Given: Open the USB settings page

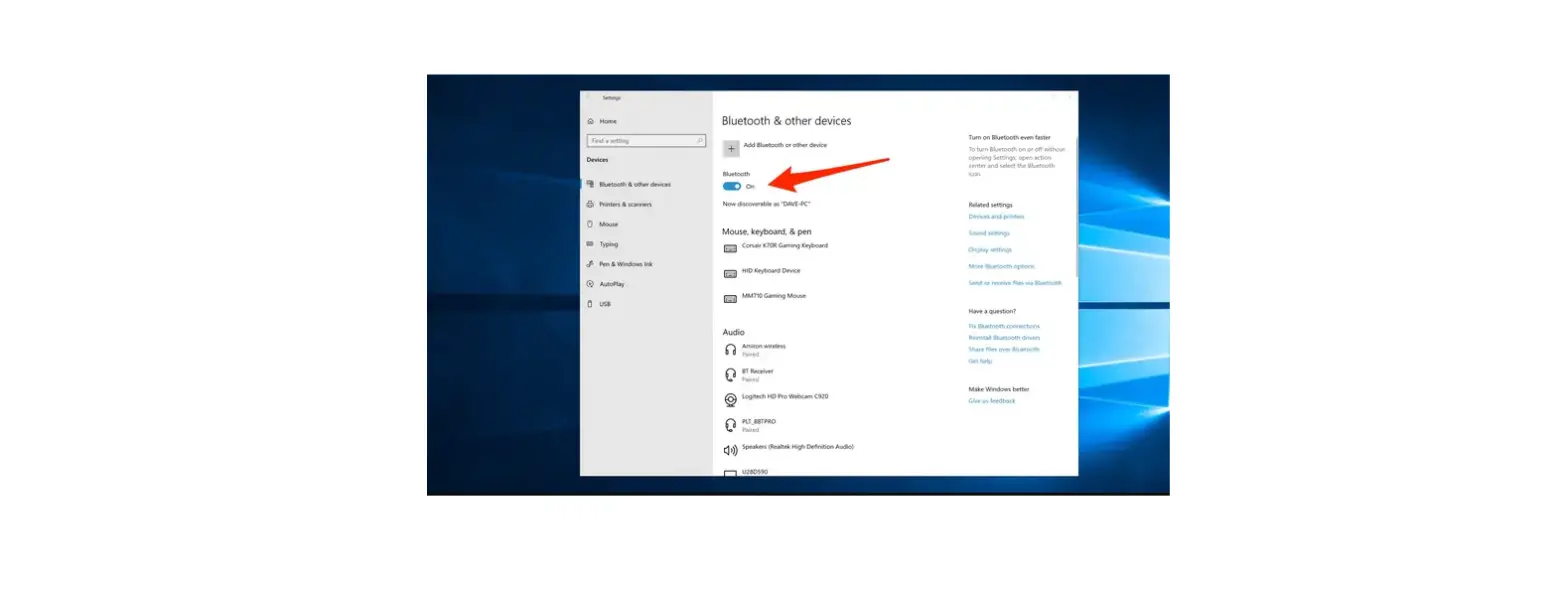Looking at the screenshot, I should tap(605, 304).
